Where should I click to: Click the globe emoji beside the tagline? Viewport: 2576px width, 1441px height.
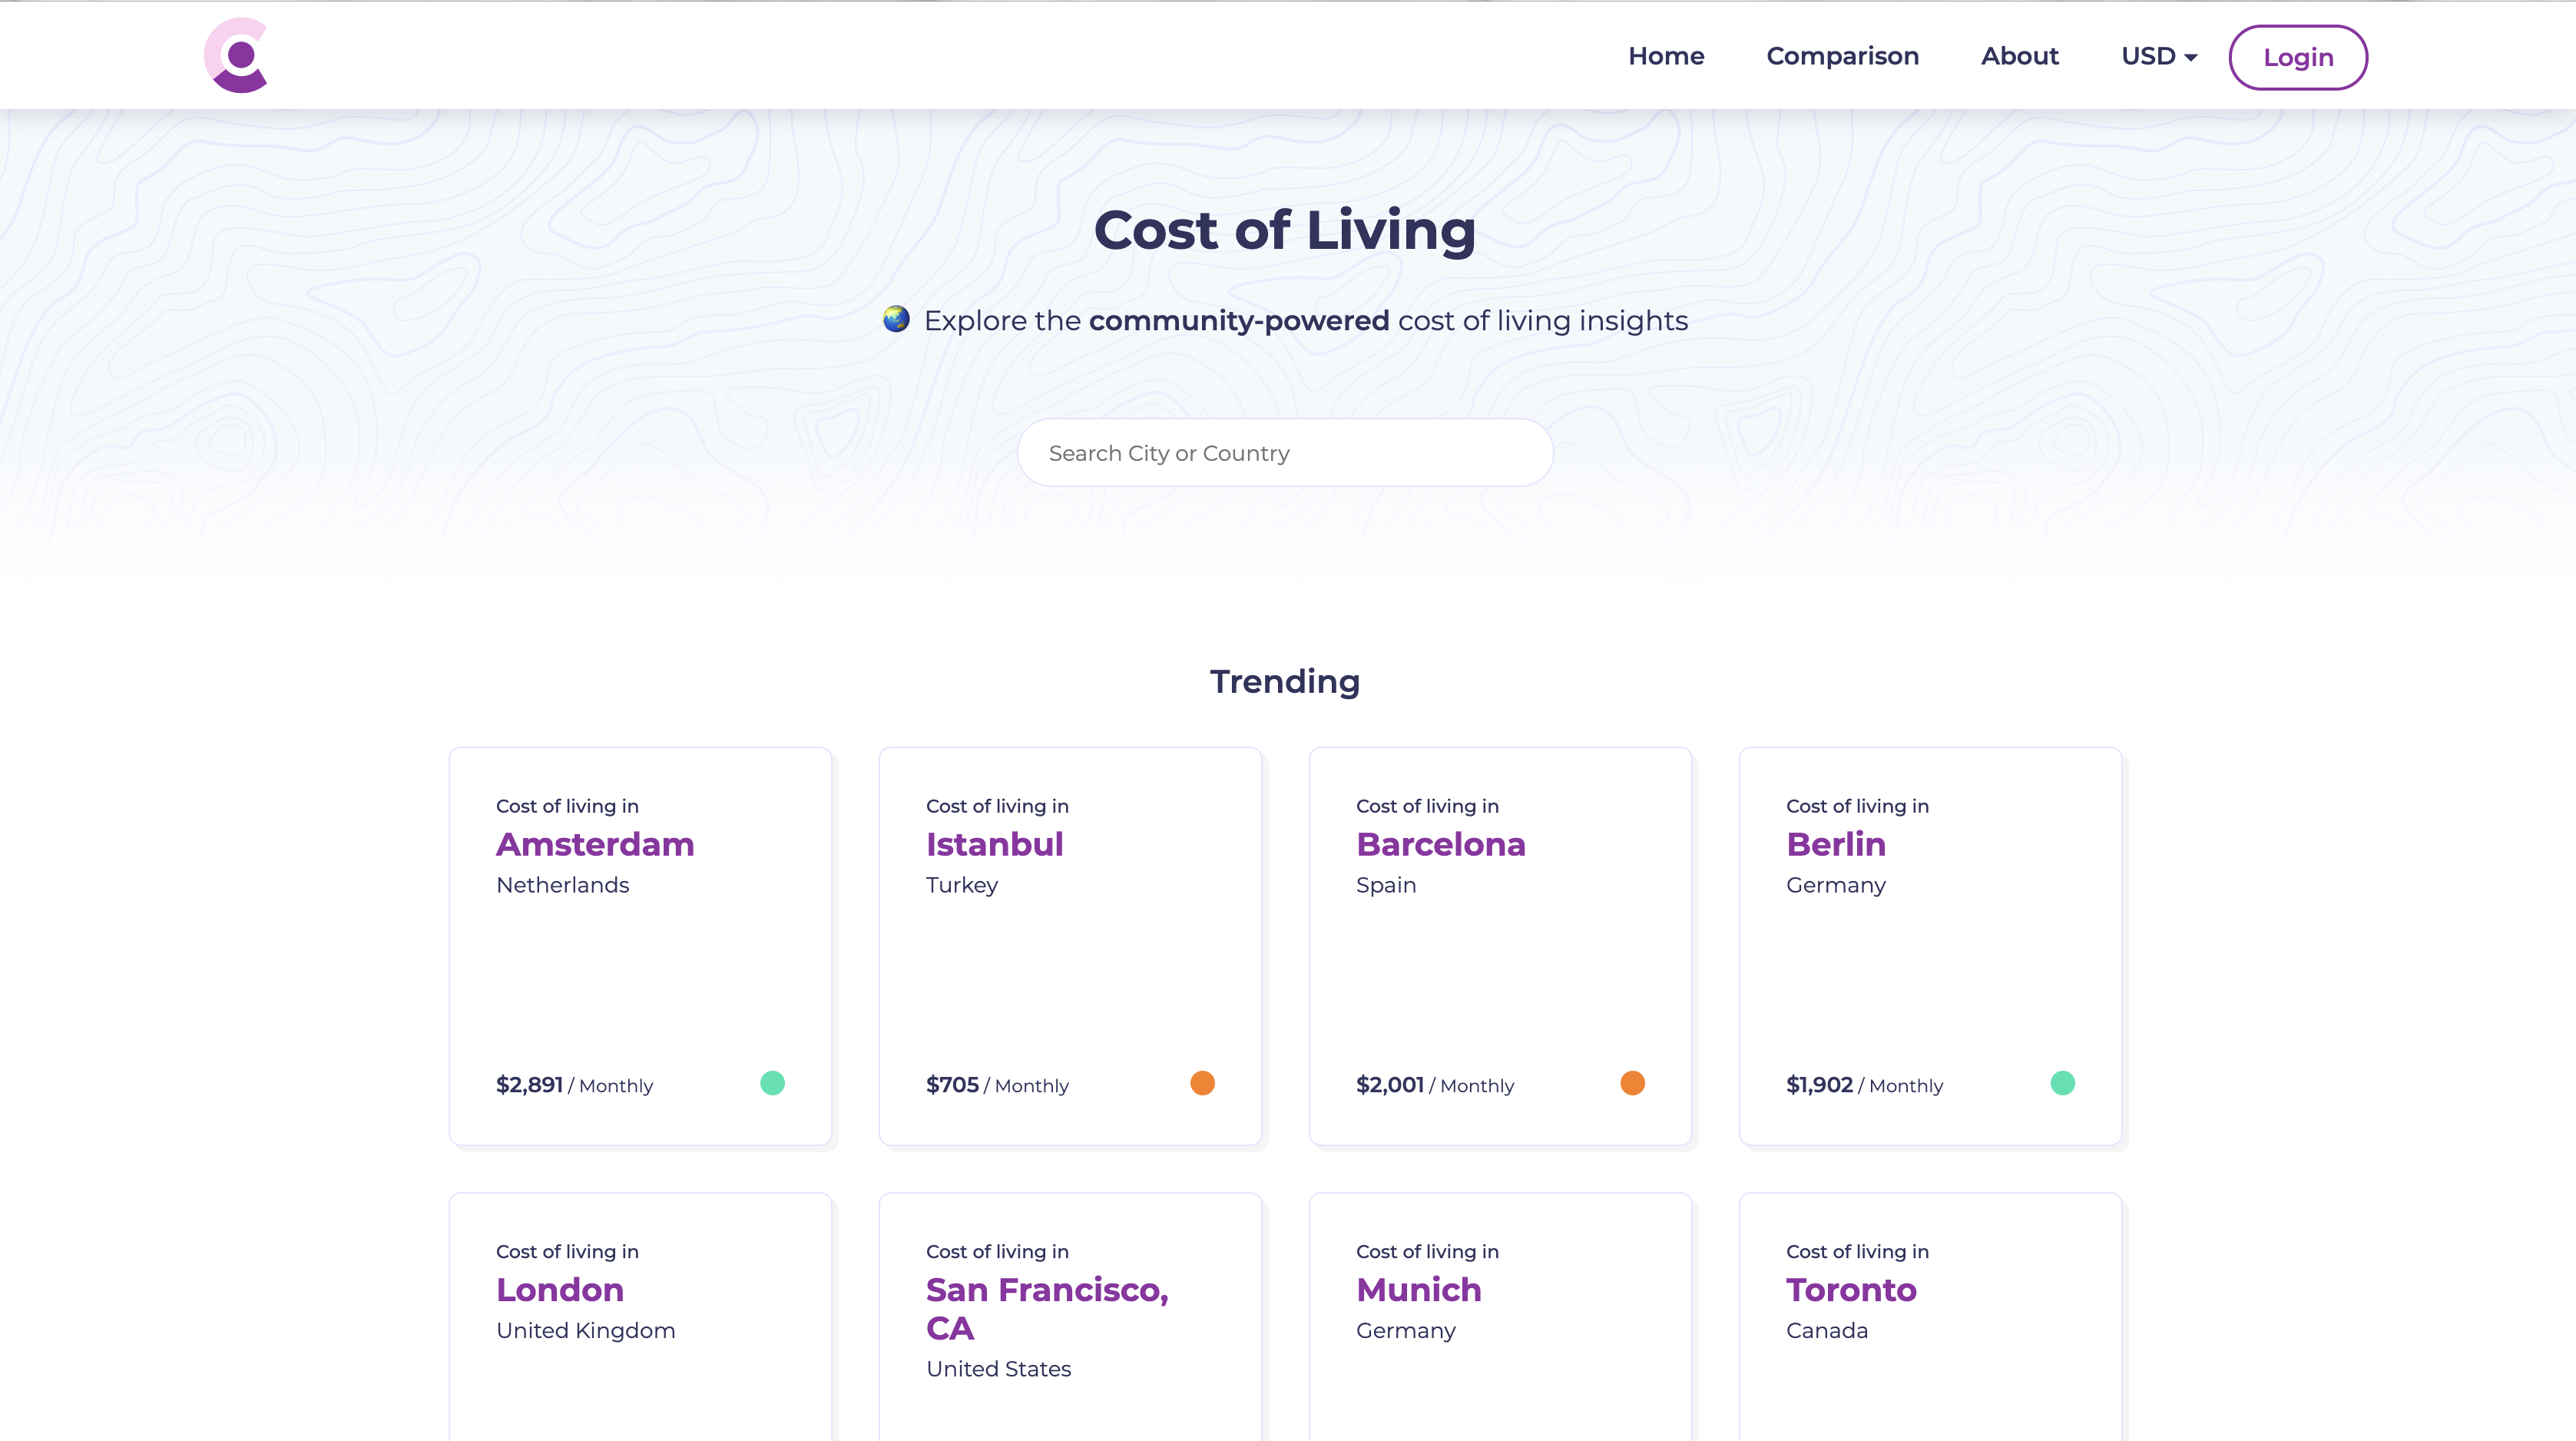[x=896, y=319]
